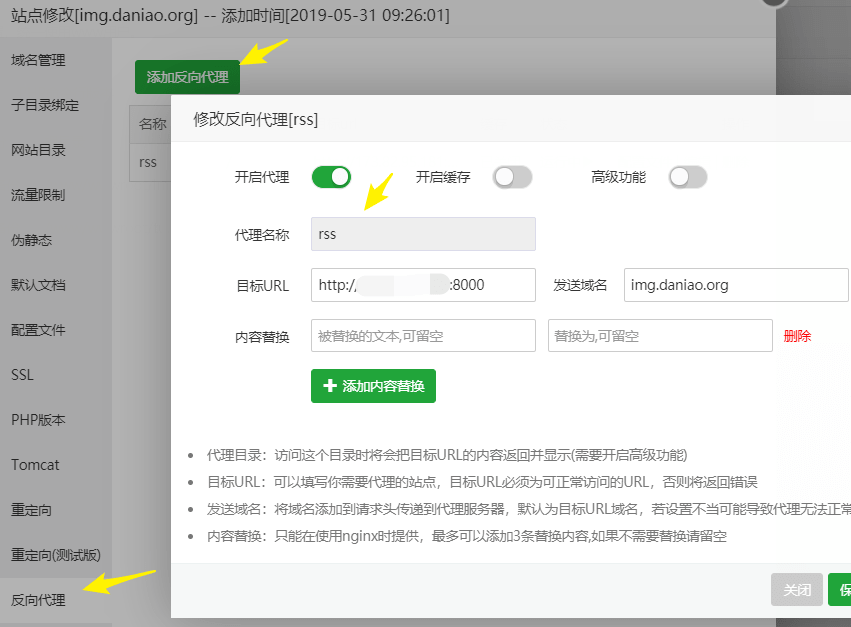Click the 关闭 button
The width and height of the screenshot is (851, 627).
click(x=796, y=589)
